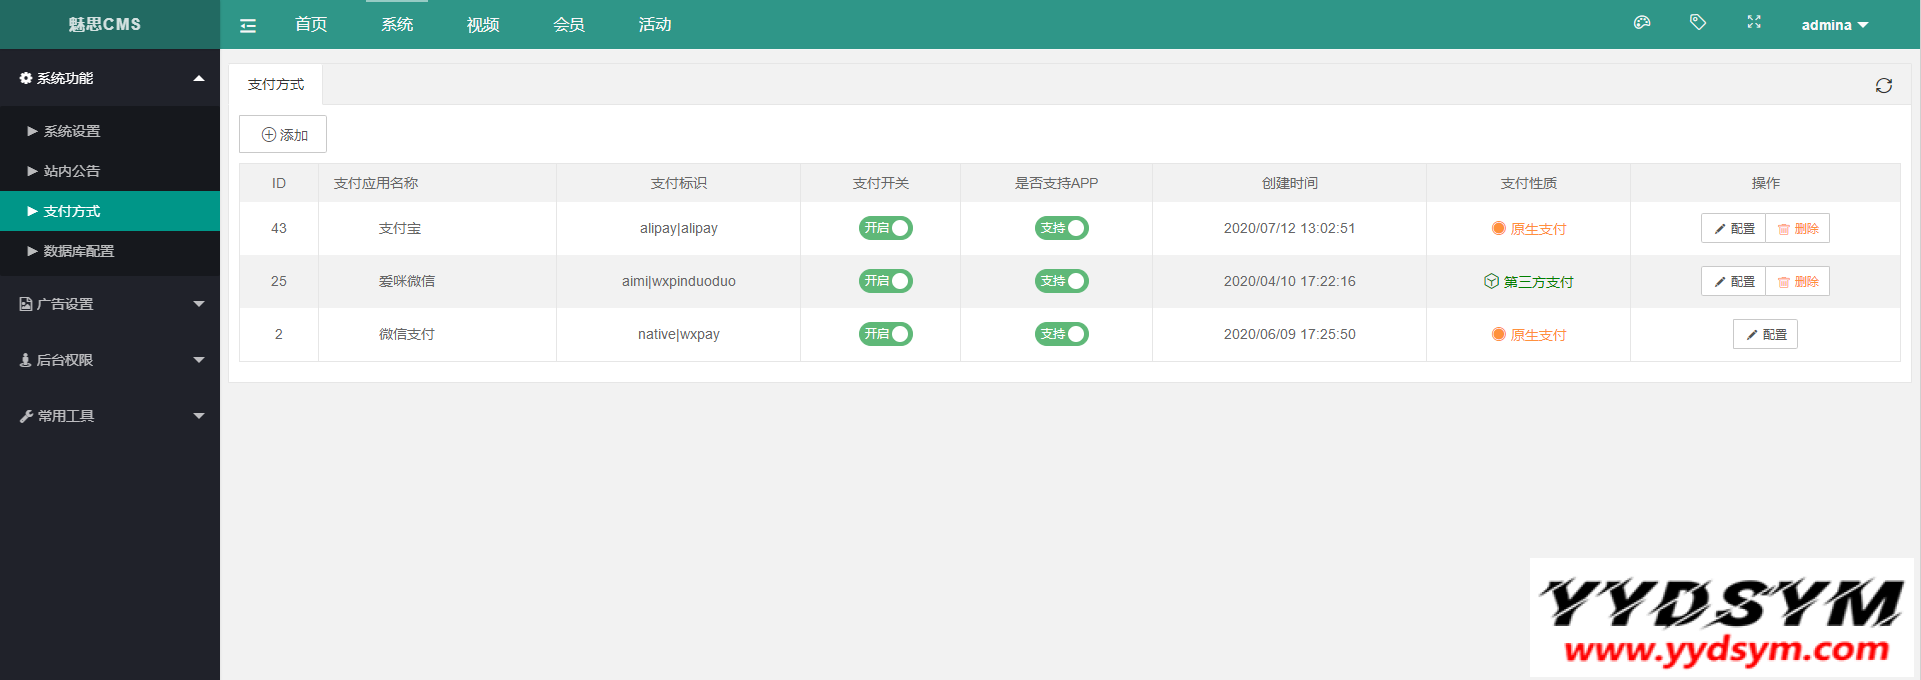
Task: Click the tag icon in top bar
Action: 1697,22
